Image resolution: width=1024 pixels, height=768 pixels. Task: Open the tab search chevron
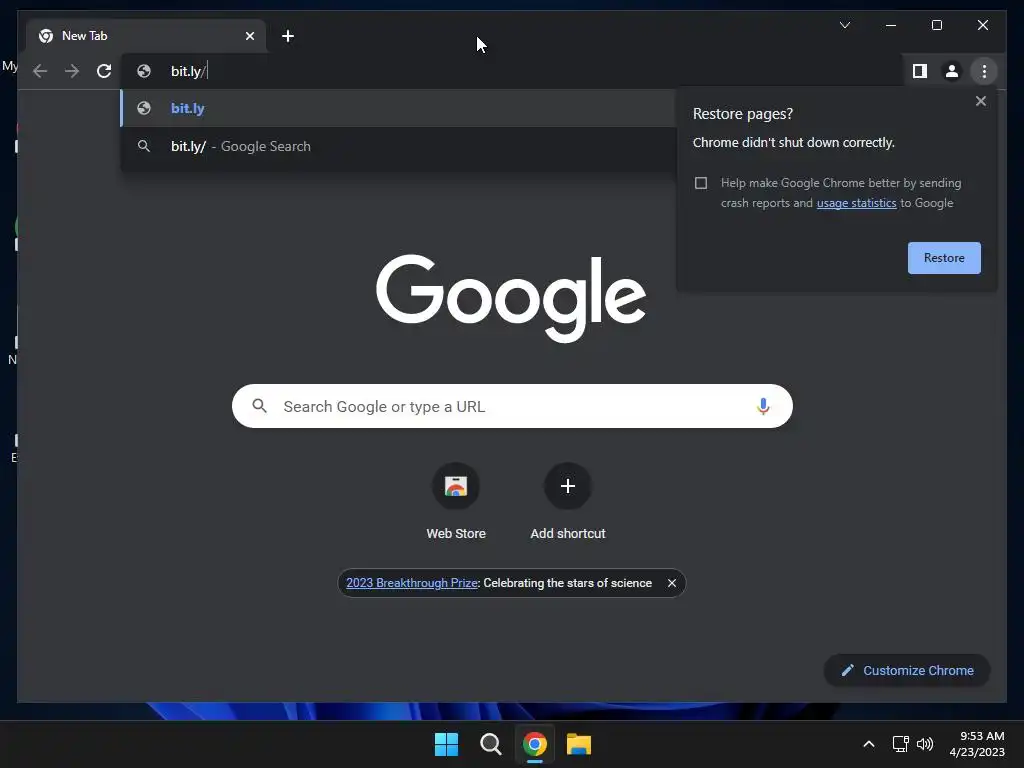tap(844, 25)
